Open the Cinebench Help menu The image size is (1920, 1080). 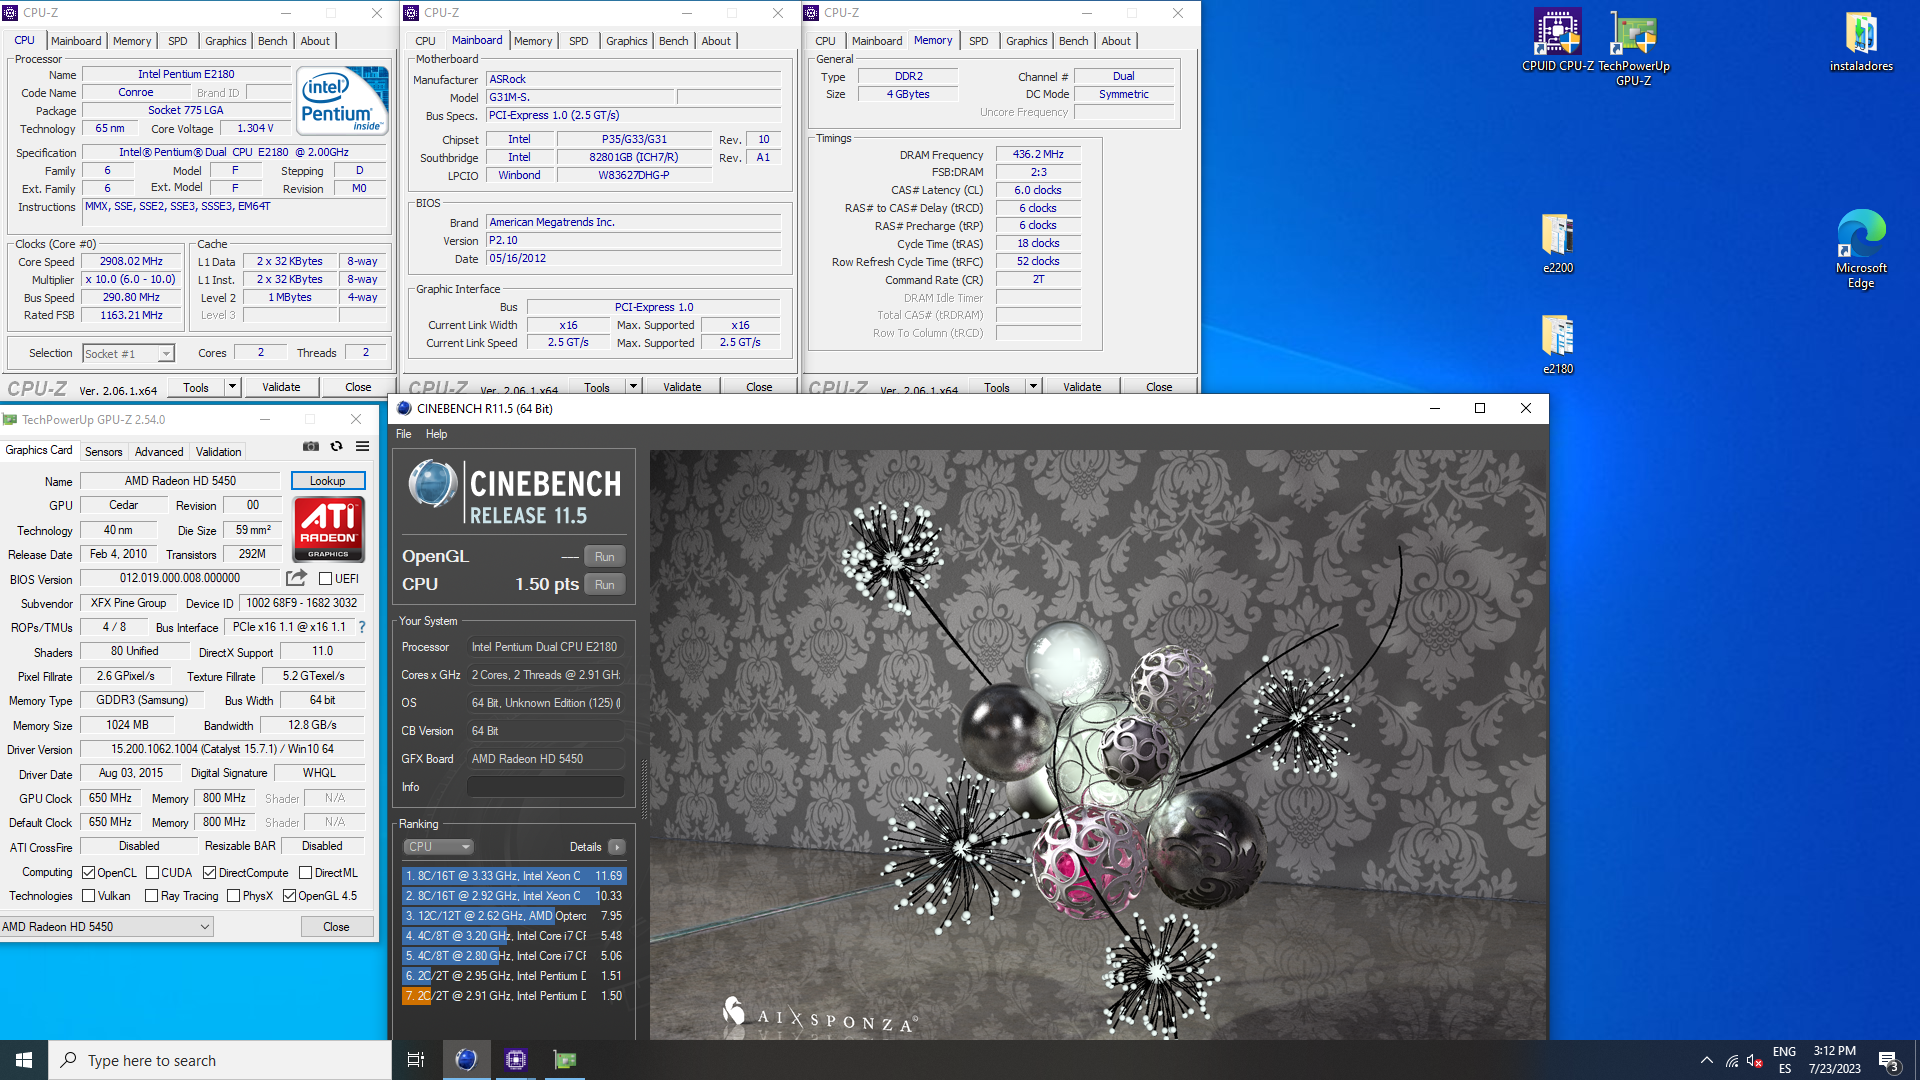[436, 434]
